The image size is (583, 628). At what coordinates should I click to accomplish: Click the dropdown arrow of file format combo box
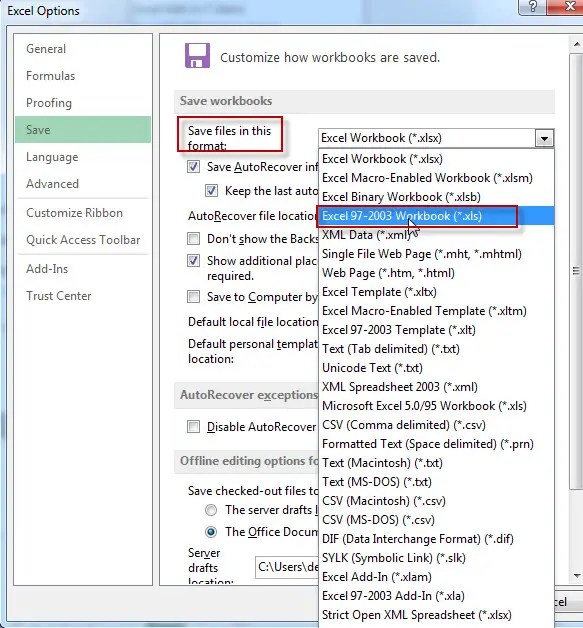click(544, 139)
